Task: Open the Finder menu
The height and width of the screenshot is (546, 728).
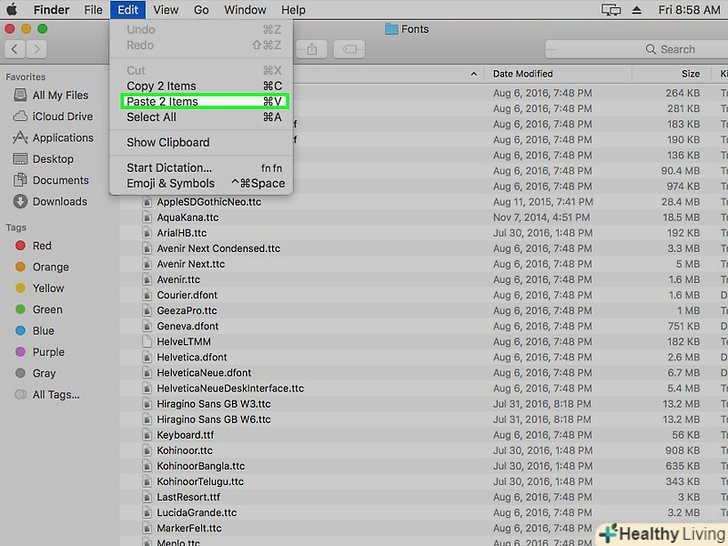Action: pyautogui.click(x=51, y=10)
